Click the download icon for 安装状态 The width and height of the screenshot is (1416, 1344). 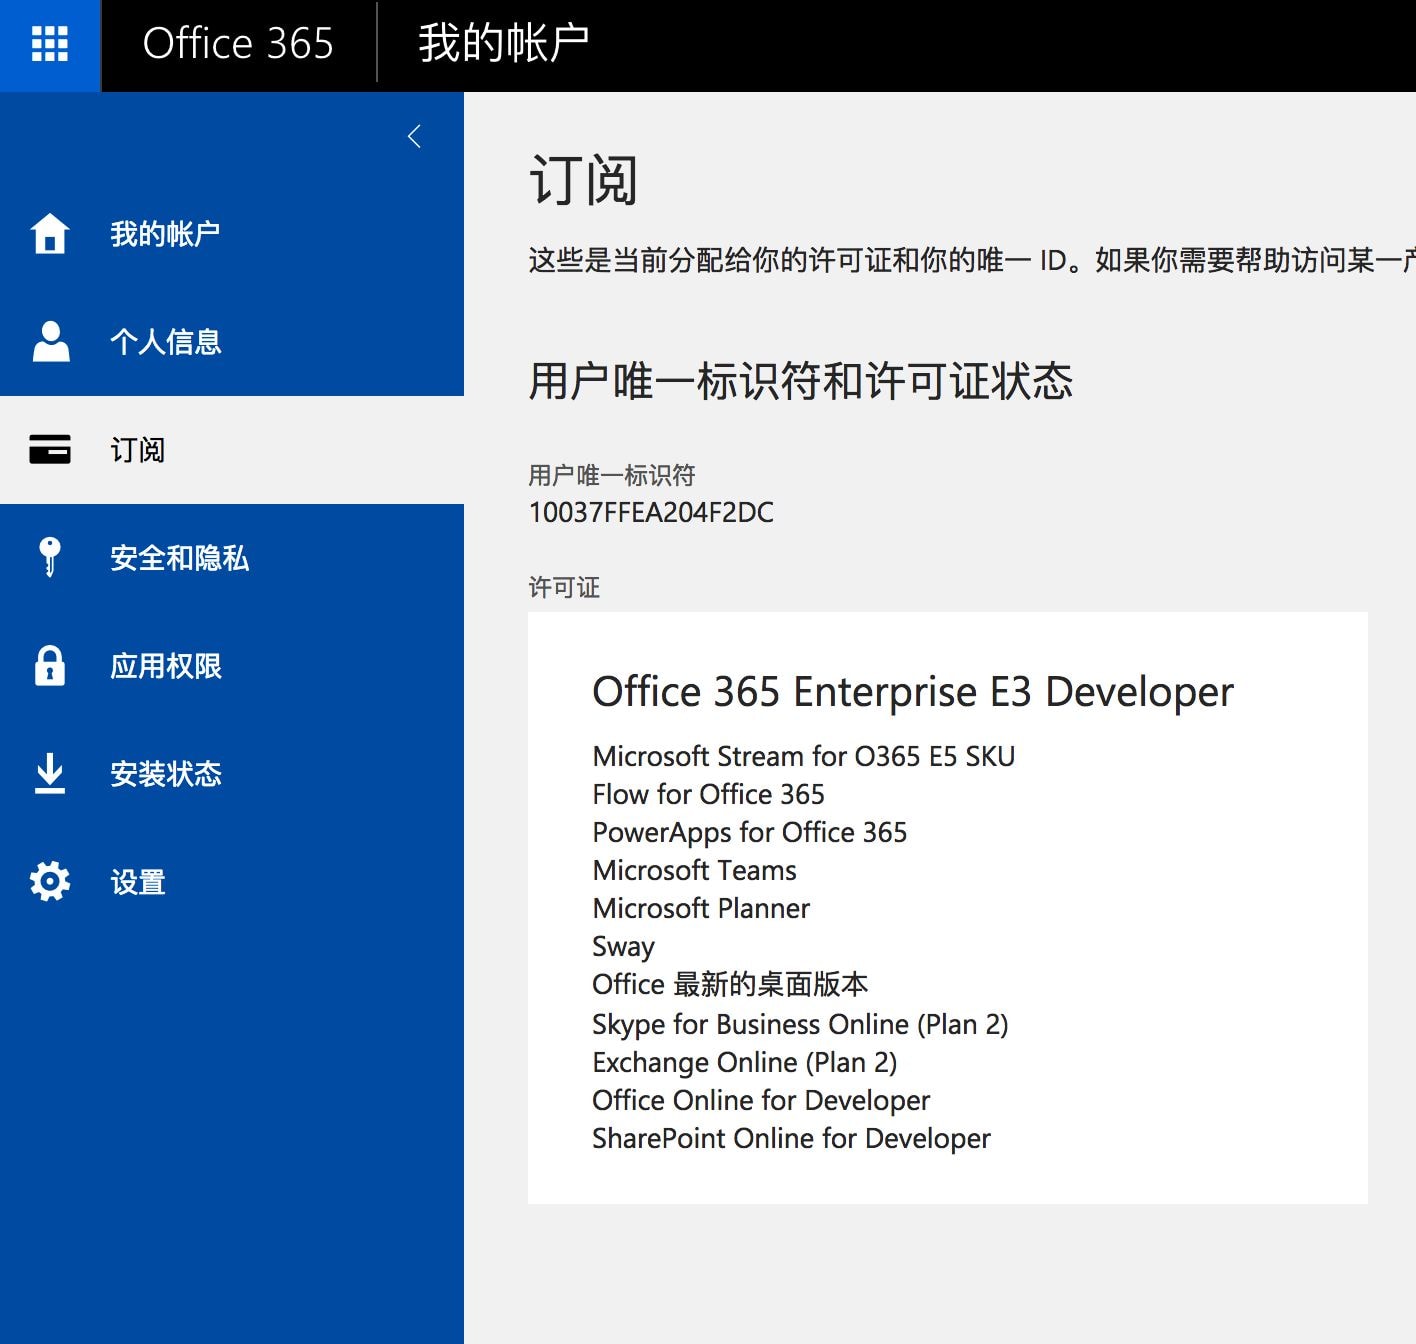(x=50, y=773)
